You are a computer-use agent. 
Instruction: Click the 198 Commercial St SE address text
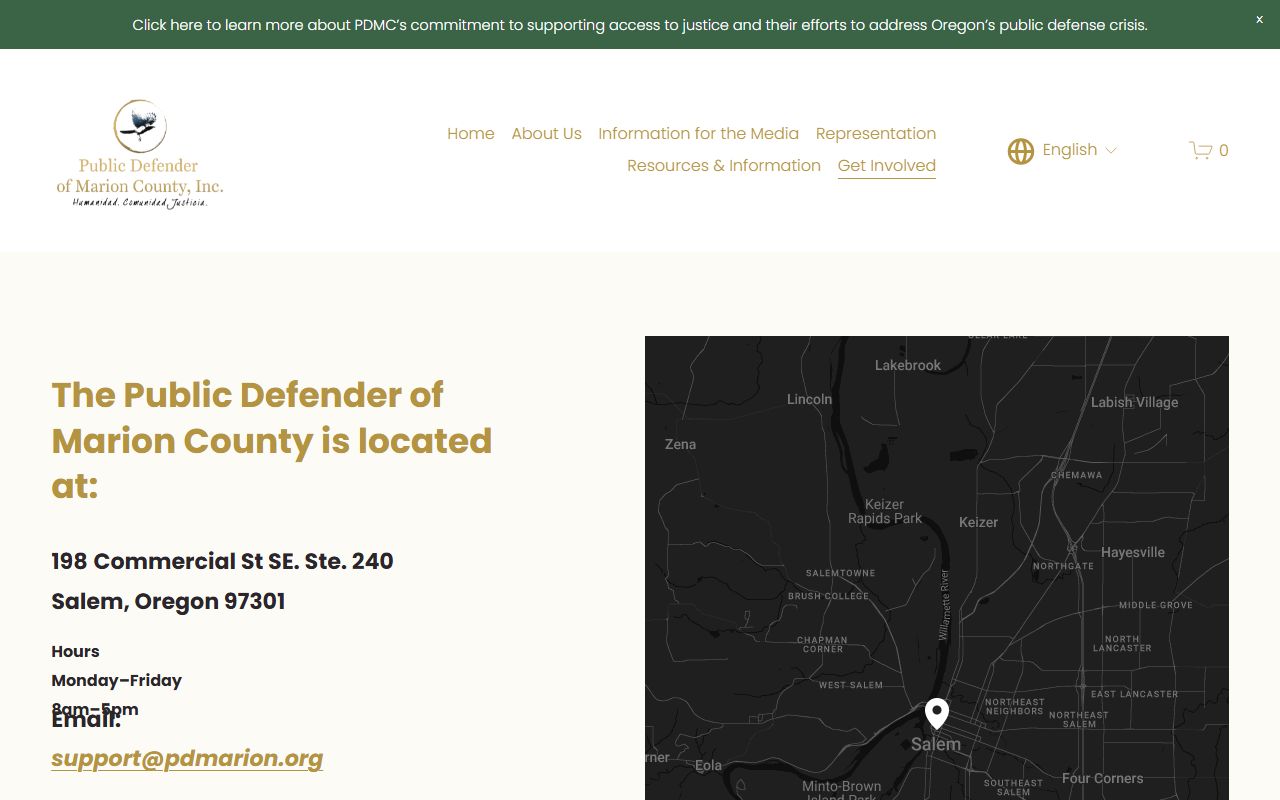coord(222,561)
